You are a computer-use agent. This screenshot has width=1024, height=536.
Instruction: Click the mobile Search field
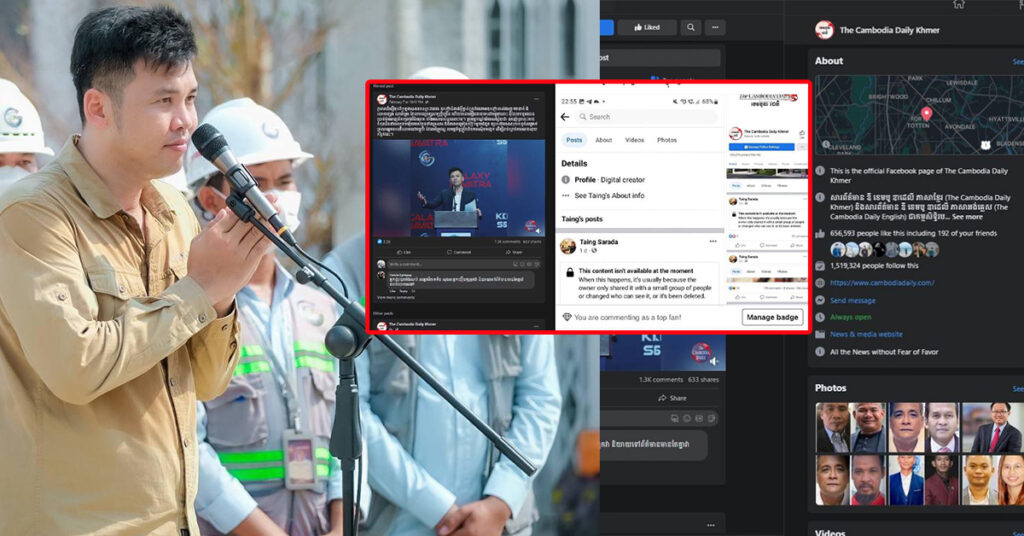(648, 117)
